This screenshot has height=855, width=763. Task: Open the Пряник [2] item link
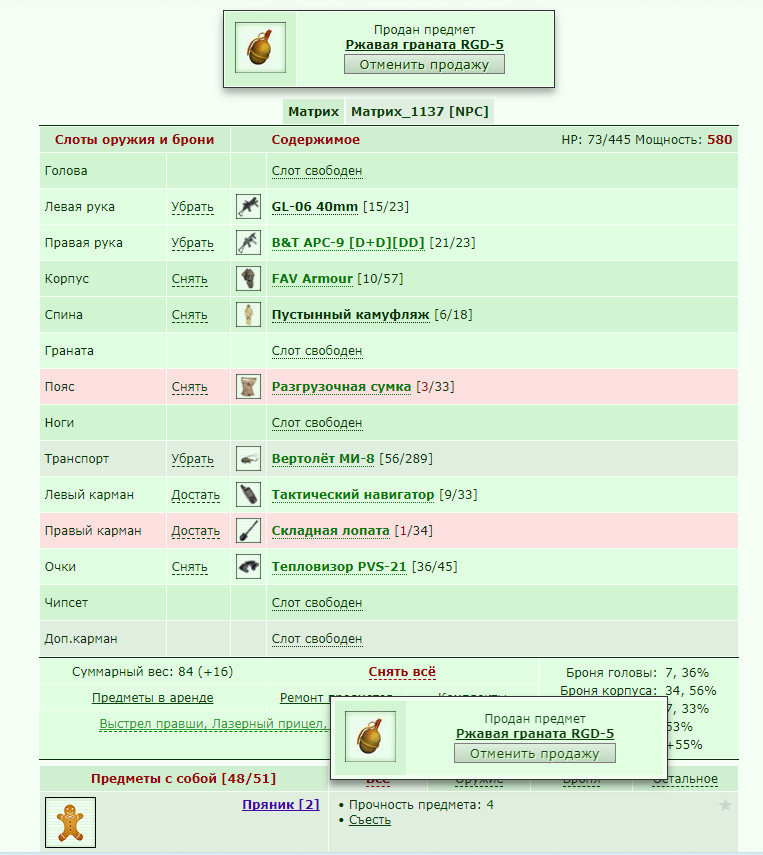pyautogui.click(x=281, y=805)
